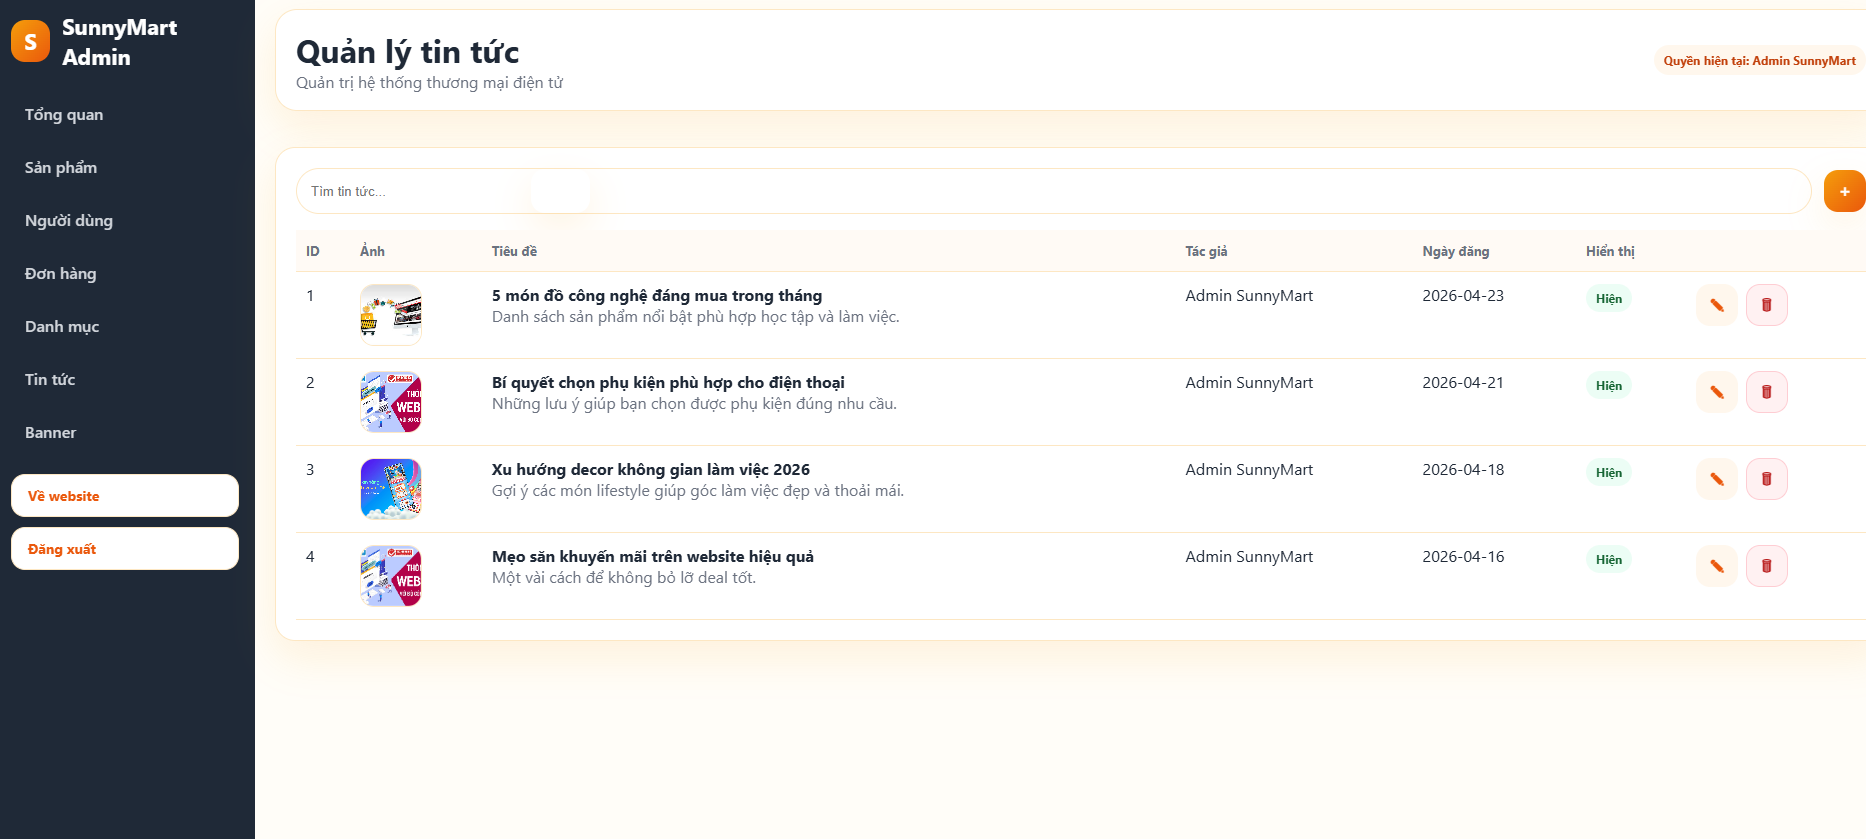
Task: Click title 'Bí quyết chọn phụ kiện phù hợp cho điện thoại'
Action: point(668,383)
